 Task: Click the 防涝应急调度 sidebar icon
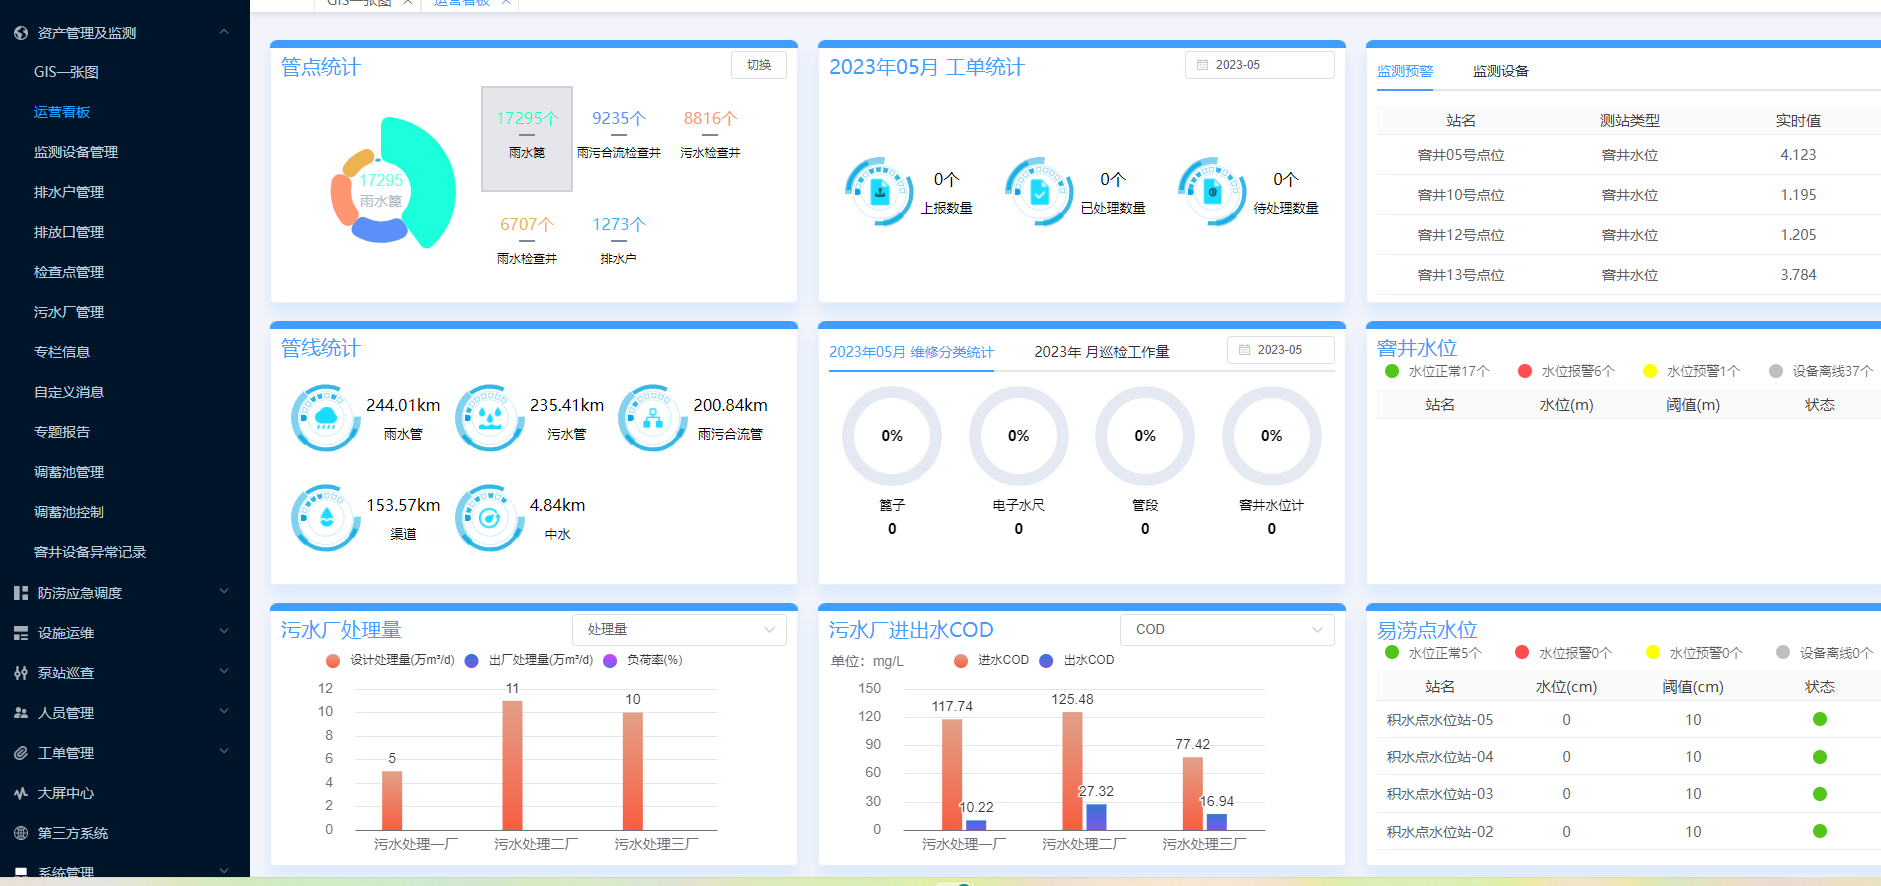[x=21, y=593]
